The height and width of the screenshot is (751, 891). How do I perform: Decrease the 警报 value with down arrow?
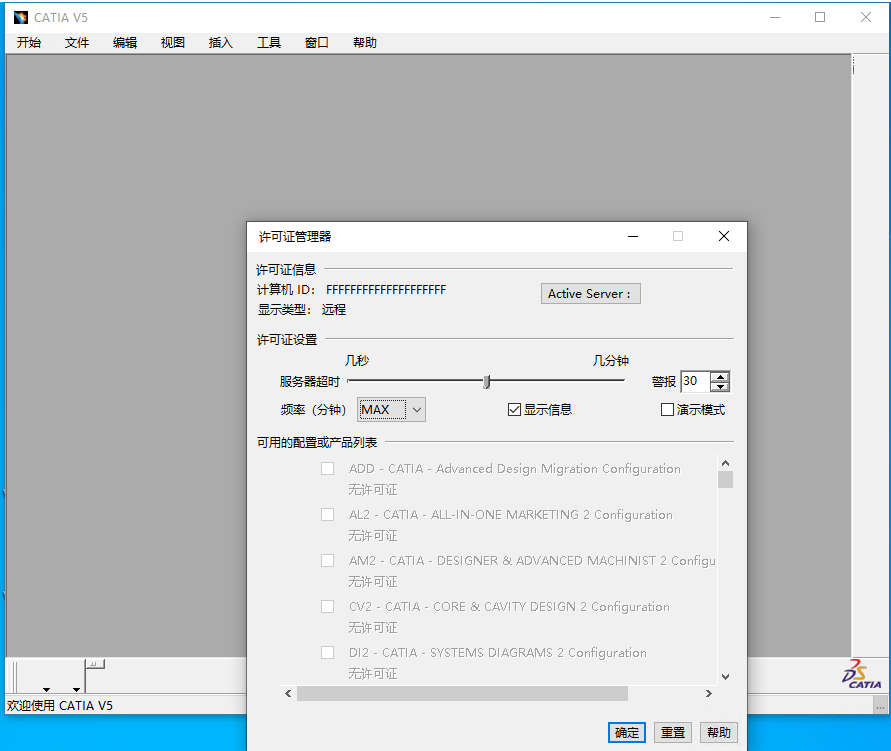tap(720, 386)
